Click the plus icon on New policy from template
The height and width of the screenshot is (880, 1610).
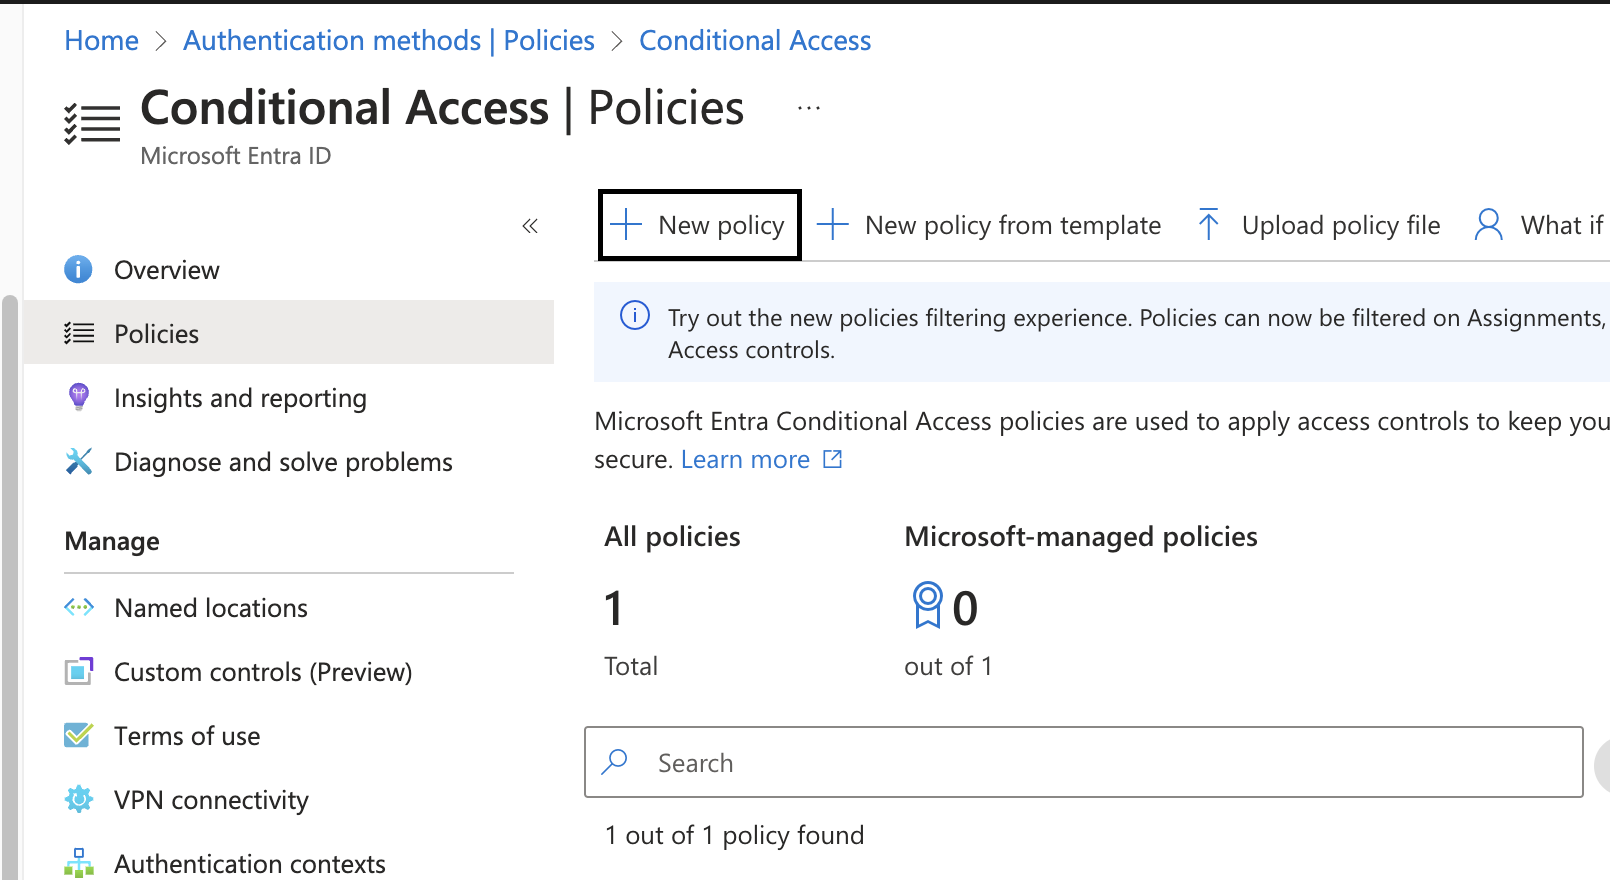833,225
